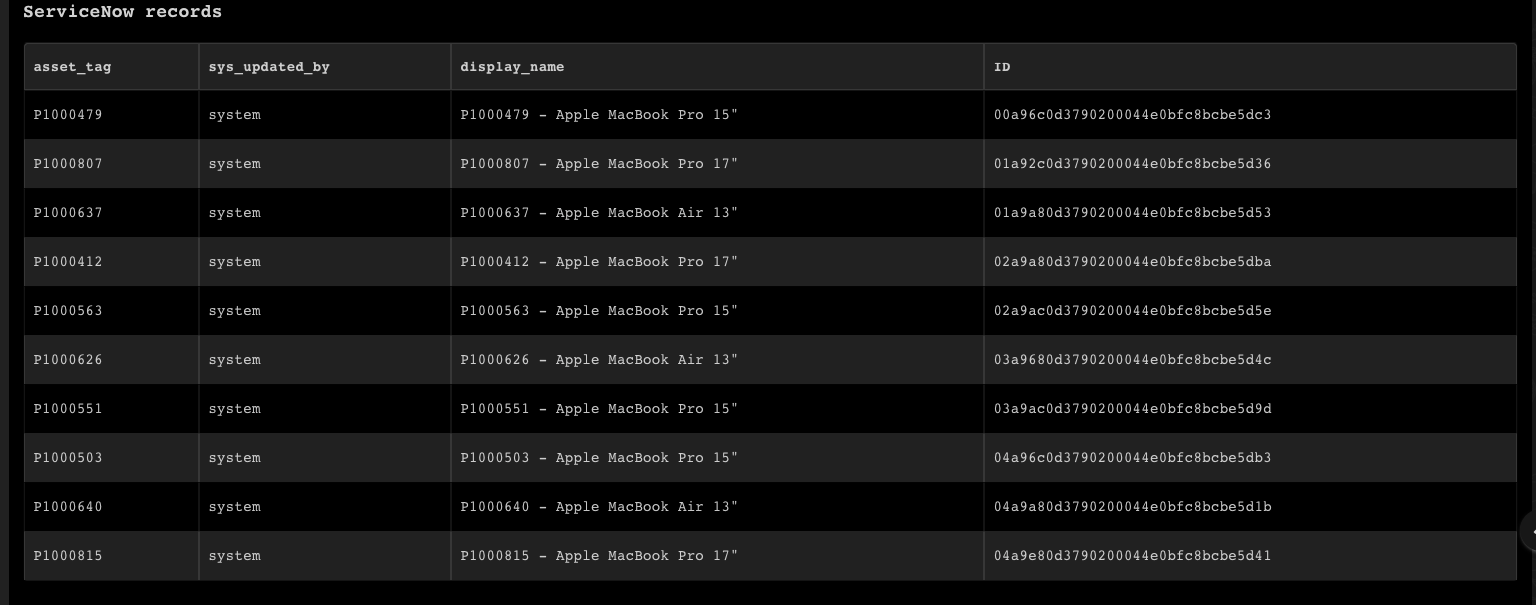Click the asset_tag column header
This screenshot has height=605, width=1536.
click(72, 67)
